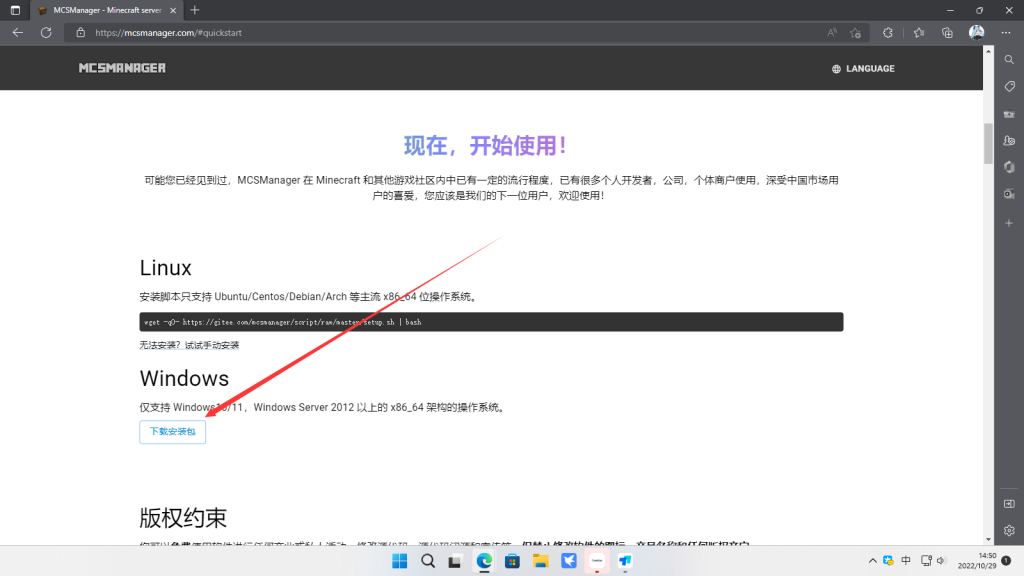Refresh the MCSManager page

[x=46, y=32]
